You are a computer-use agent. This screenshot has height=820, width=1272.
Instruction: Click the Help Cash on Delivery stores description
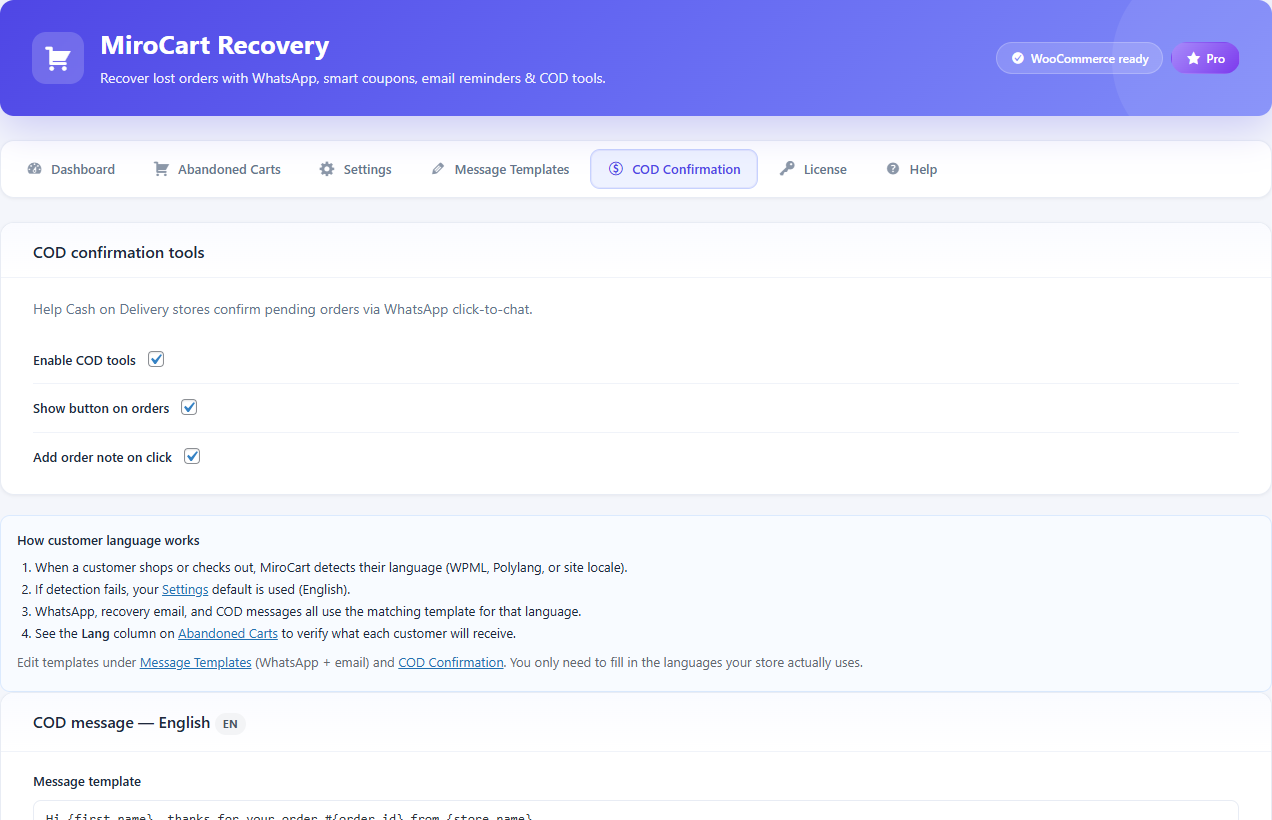(283, 309)
